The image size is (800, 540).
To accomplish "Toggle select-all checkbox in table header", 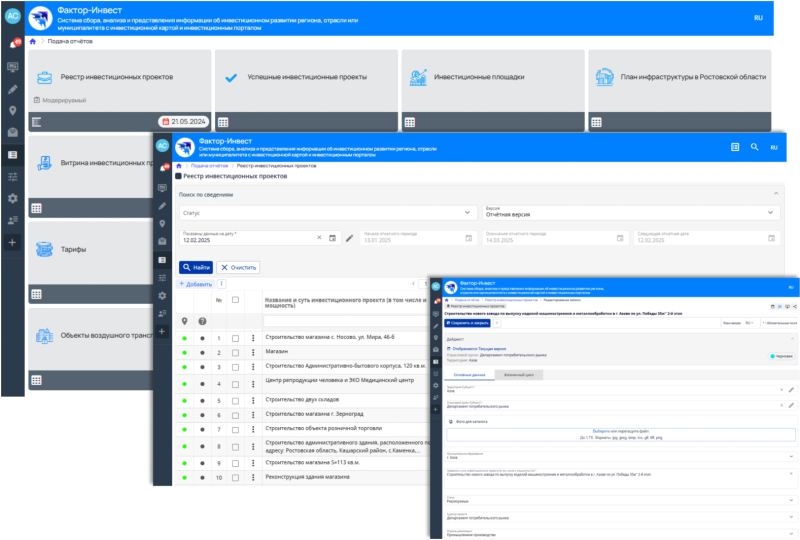I will click(x=235, y=300).
